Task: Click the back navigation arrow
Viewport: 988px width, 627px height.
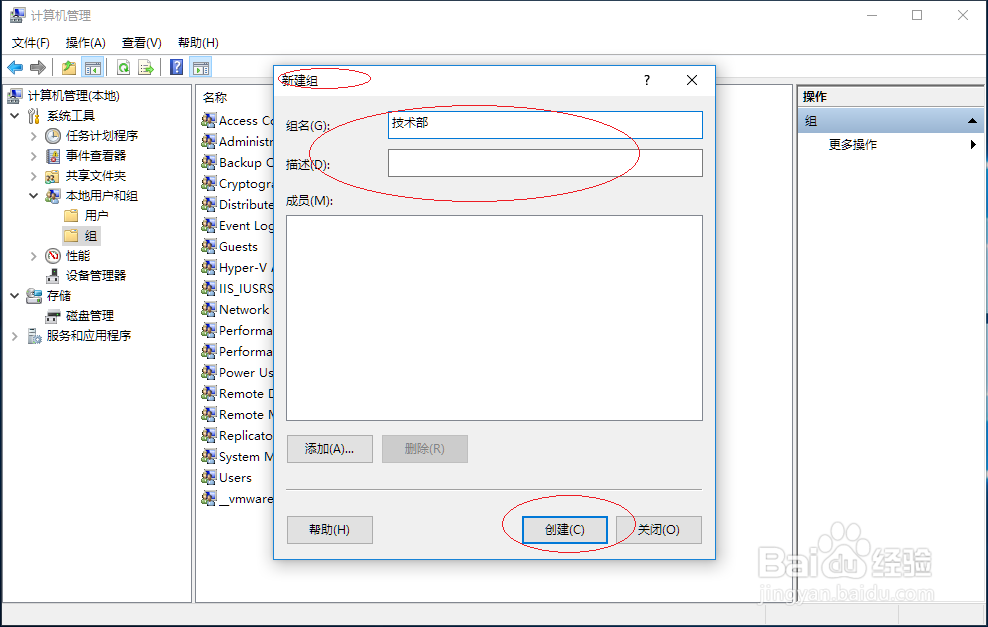Action: pyautogui.click(x=14, y=67)
